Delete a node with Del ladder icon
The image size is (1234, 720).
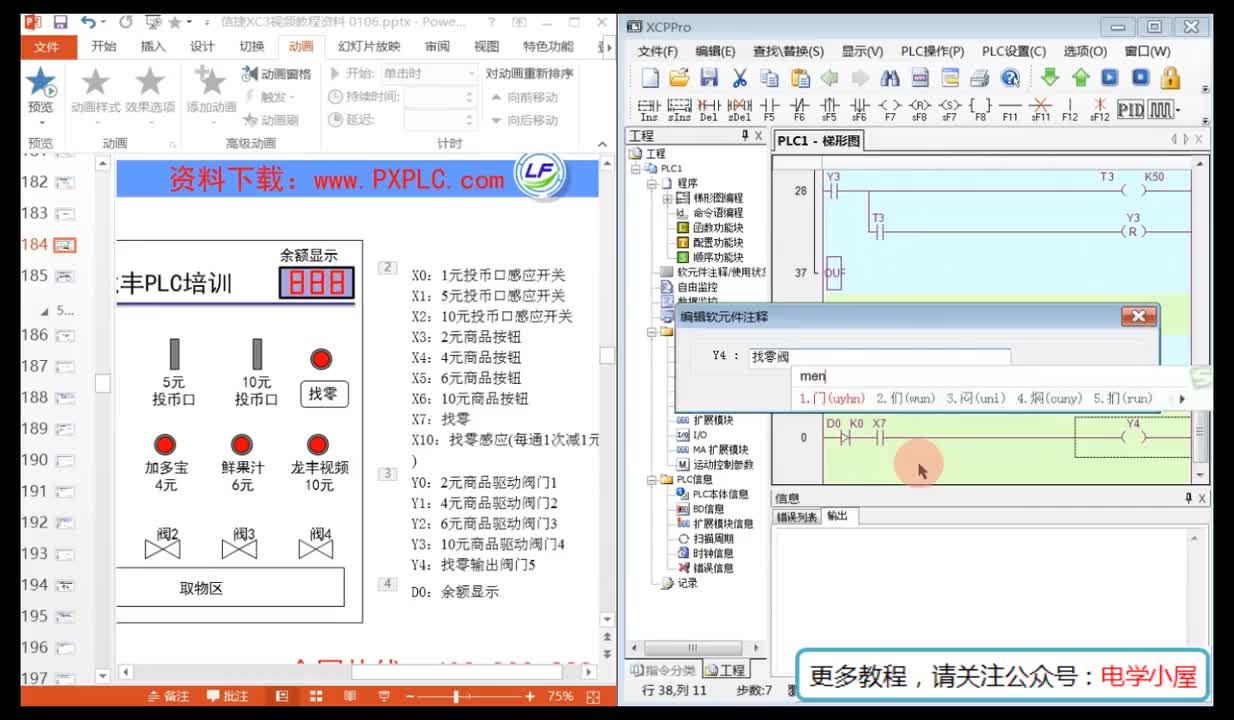click(709, 109)
